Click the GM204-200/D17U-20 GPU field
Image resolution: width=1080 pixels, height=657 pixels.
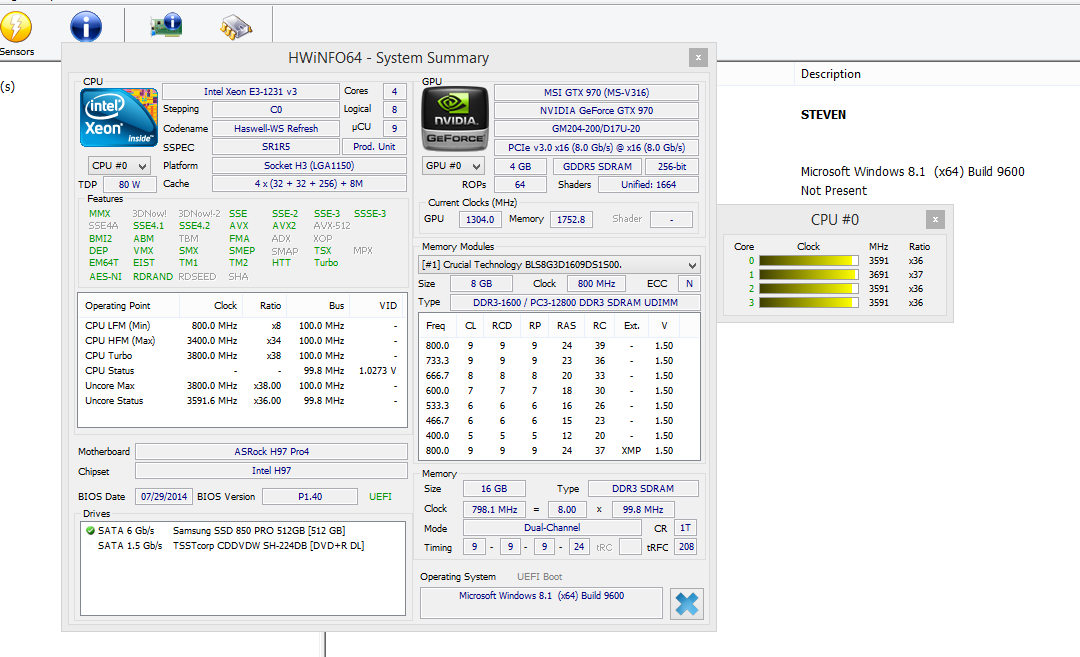596,129
